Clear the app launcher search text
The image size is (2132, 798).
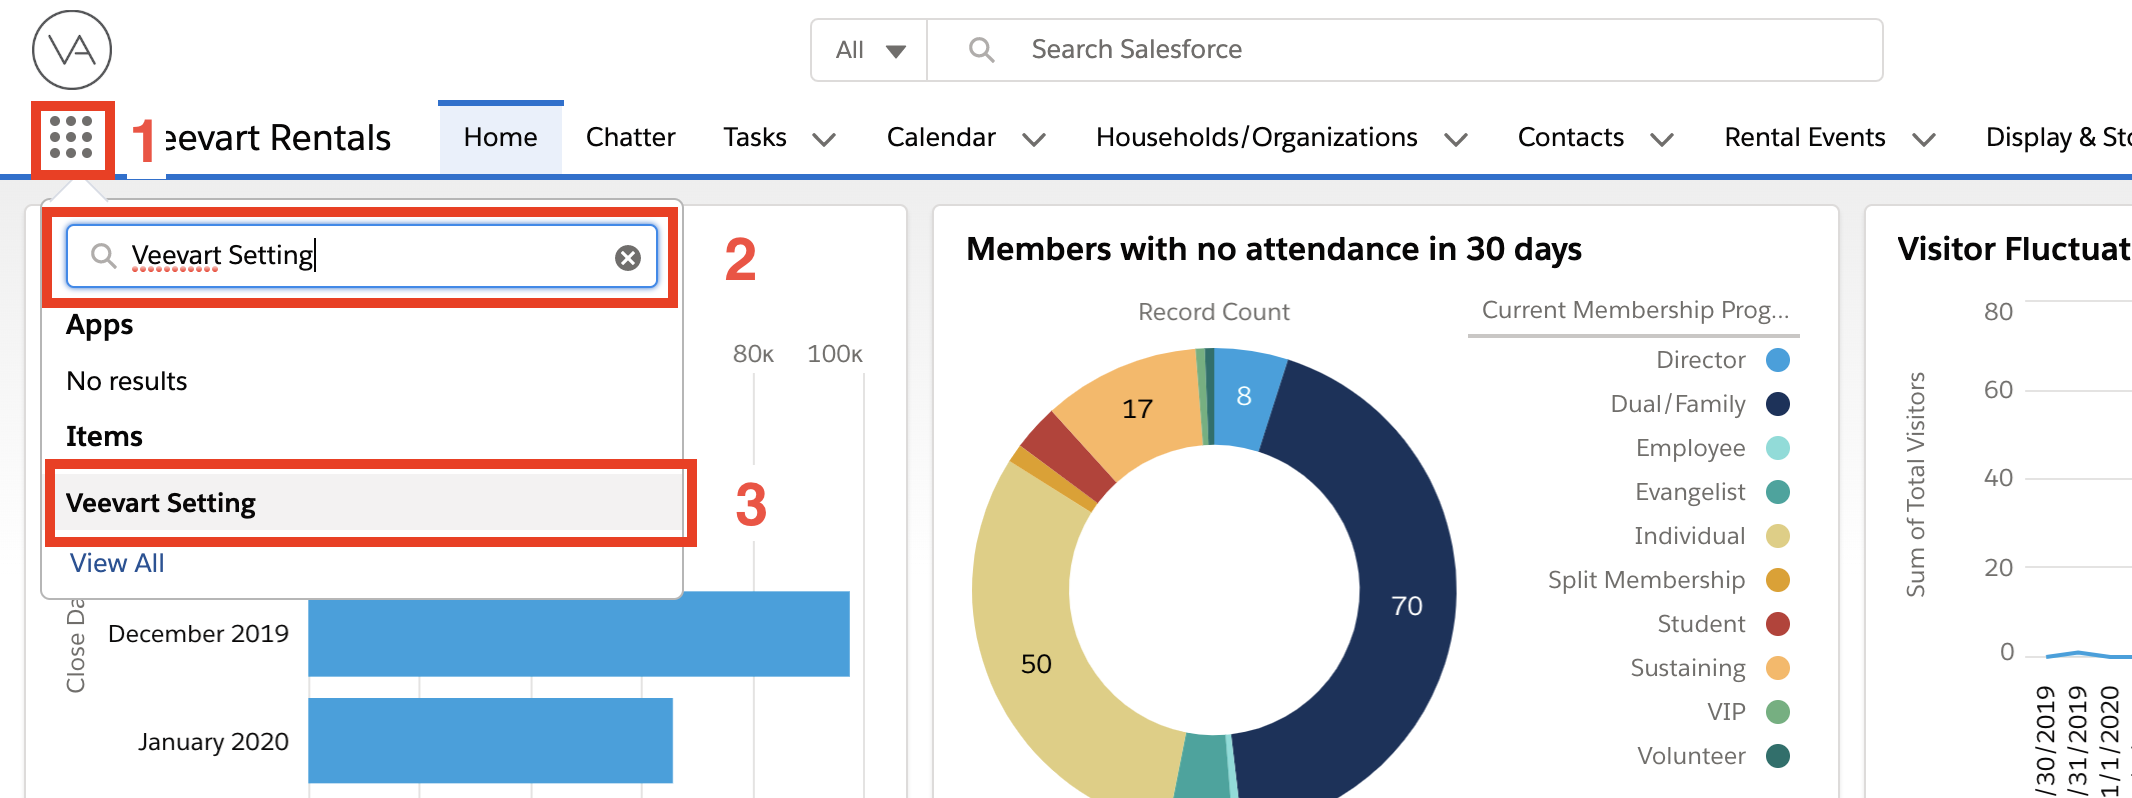click(627, 258)
